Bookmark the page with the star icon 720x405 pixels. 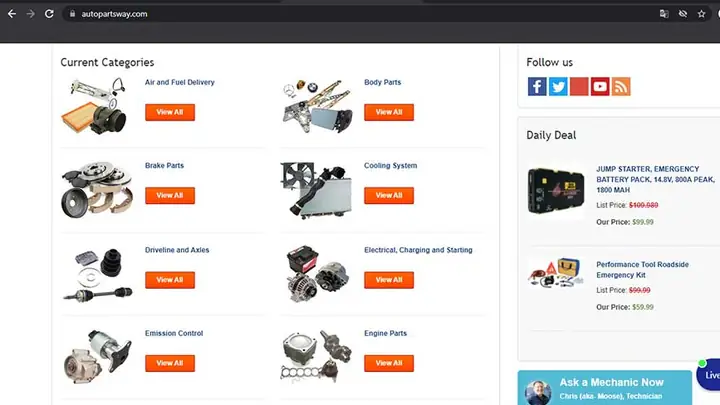pos(701,14)
